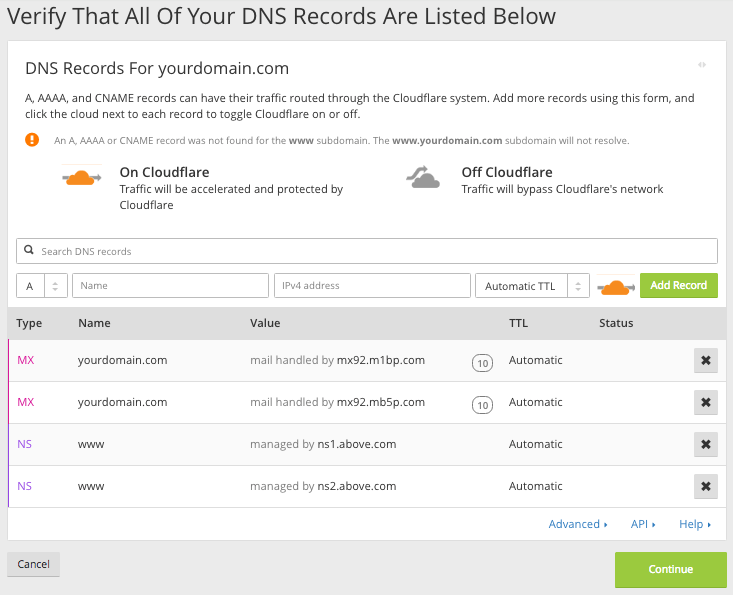The image size is (733, 595).
Task: Click the DNS Records For yourdomain.com heading
Action: [157, 69]
